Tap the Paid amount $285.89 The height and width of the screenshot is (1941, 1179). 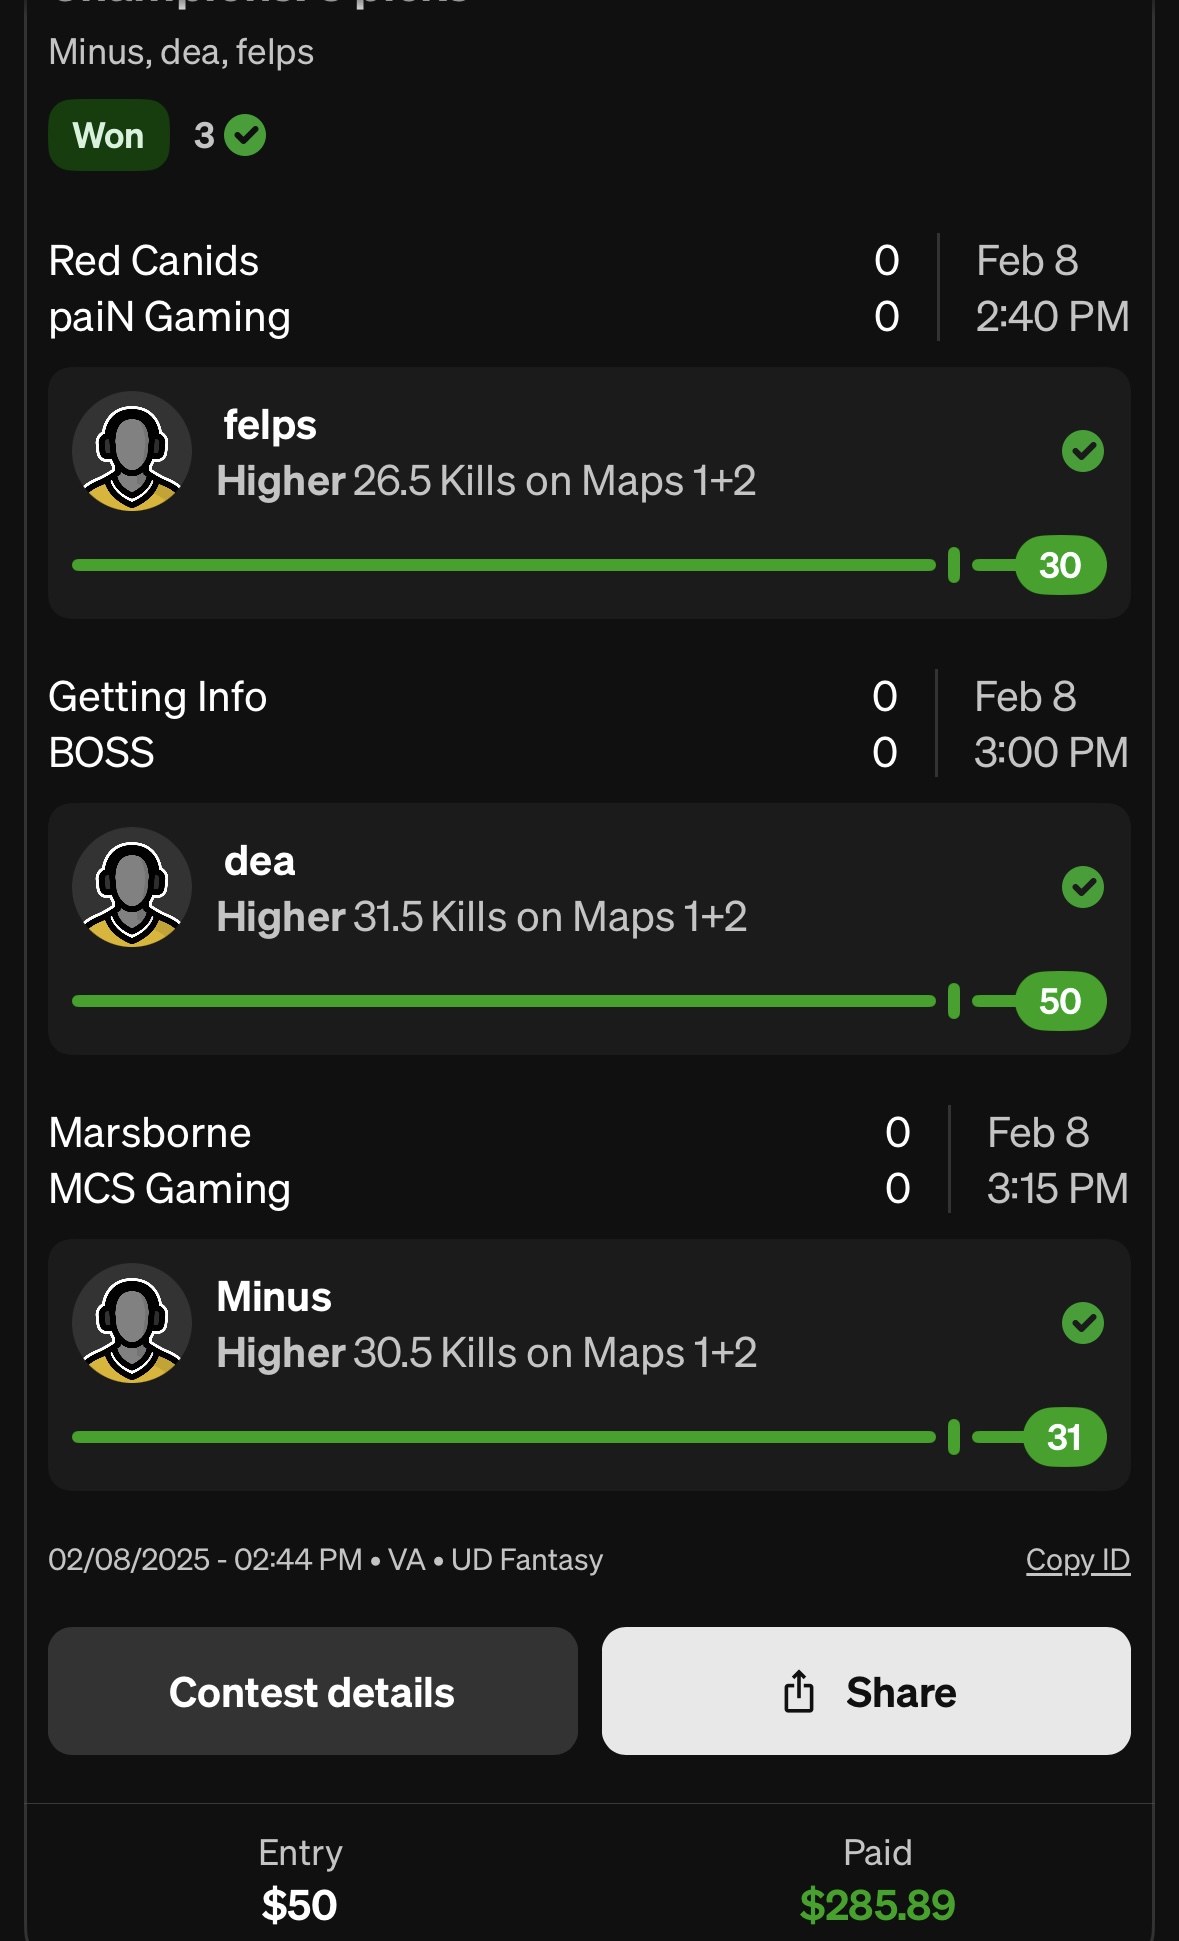pyautogui.click(x=878, y=1905)
